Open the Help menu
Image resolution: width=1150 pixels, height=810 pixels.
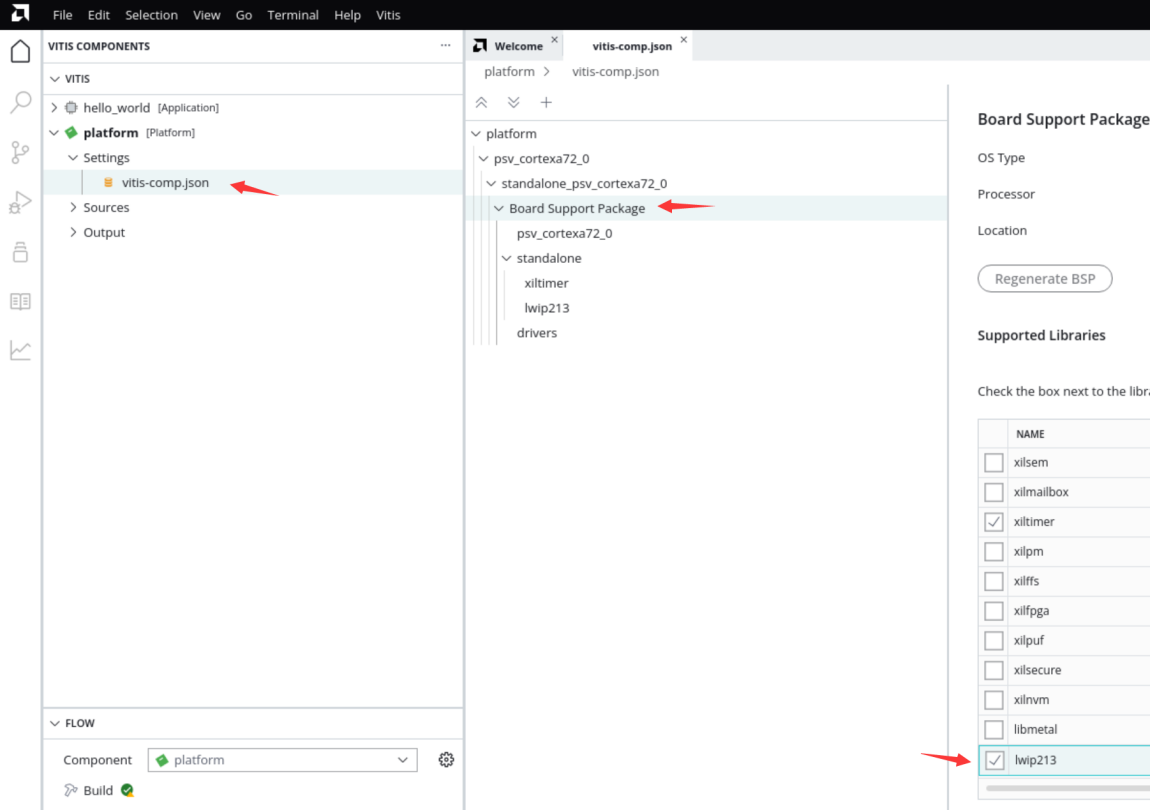(347, 15)
